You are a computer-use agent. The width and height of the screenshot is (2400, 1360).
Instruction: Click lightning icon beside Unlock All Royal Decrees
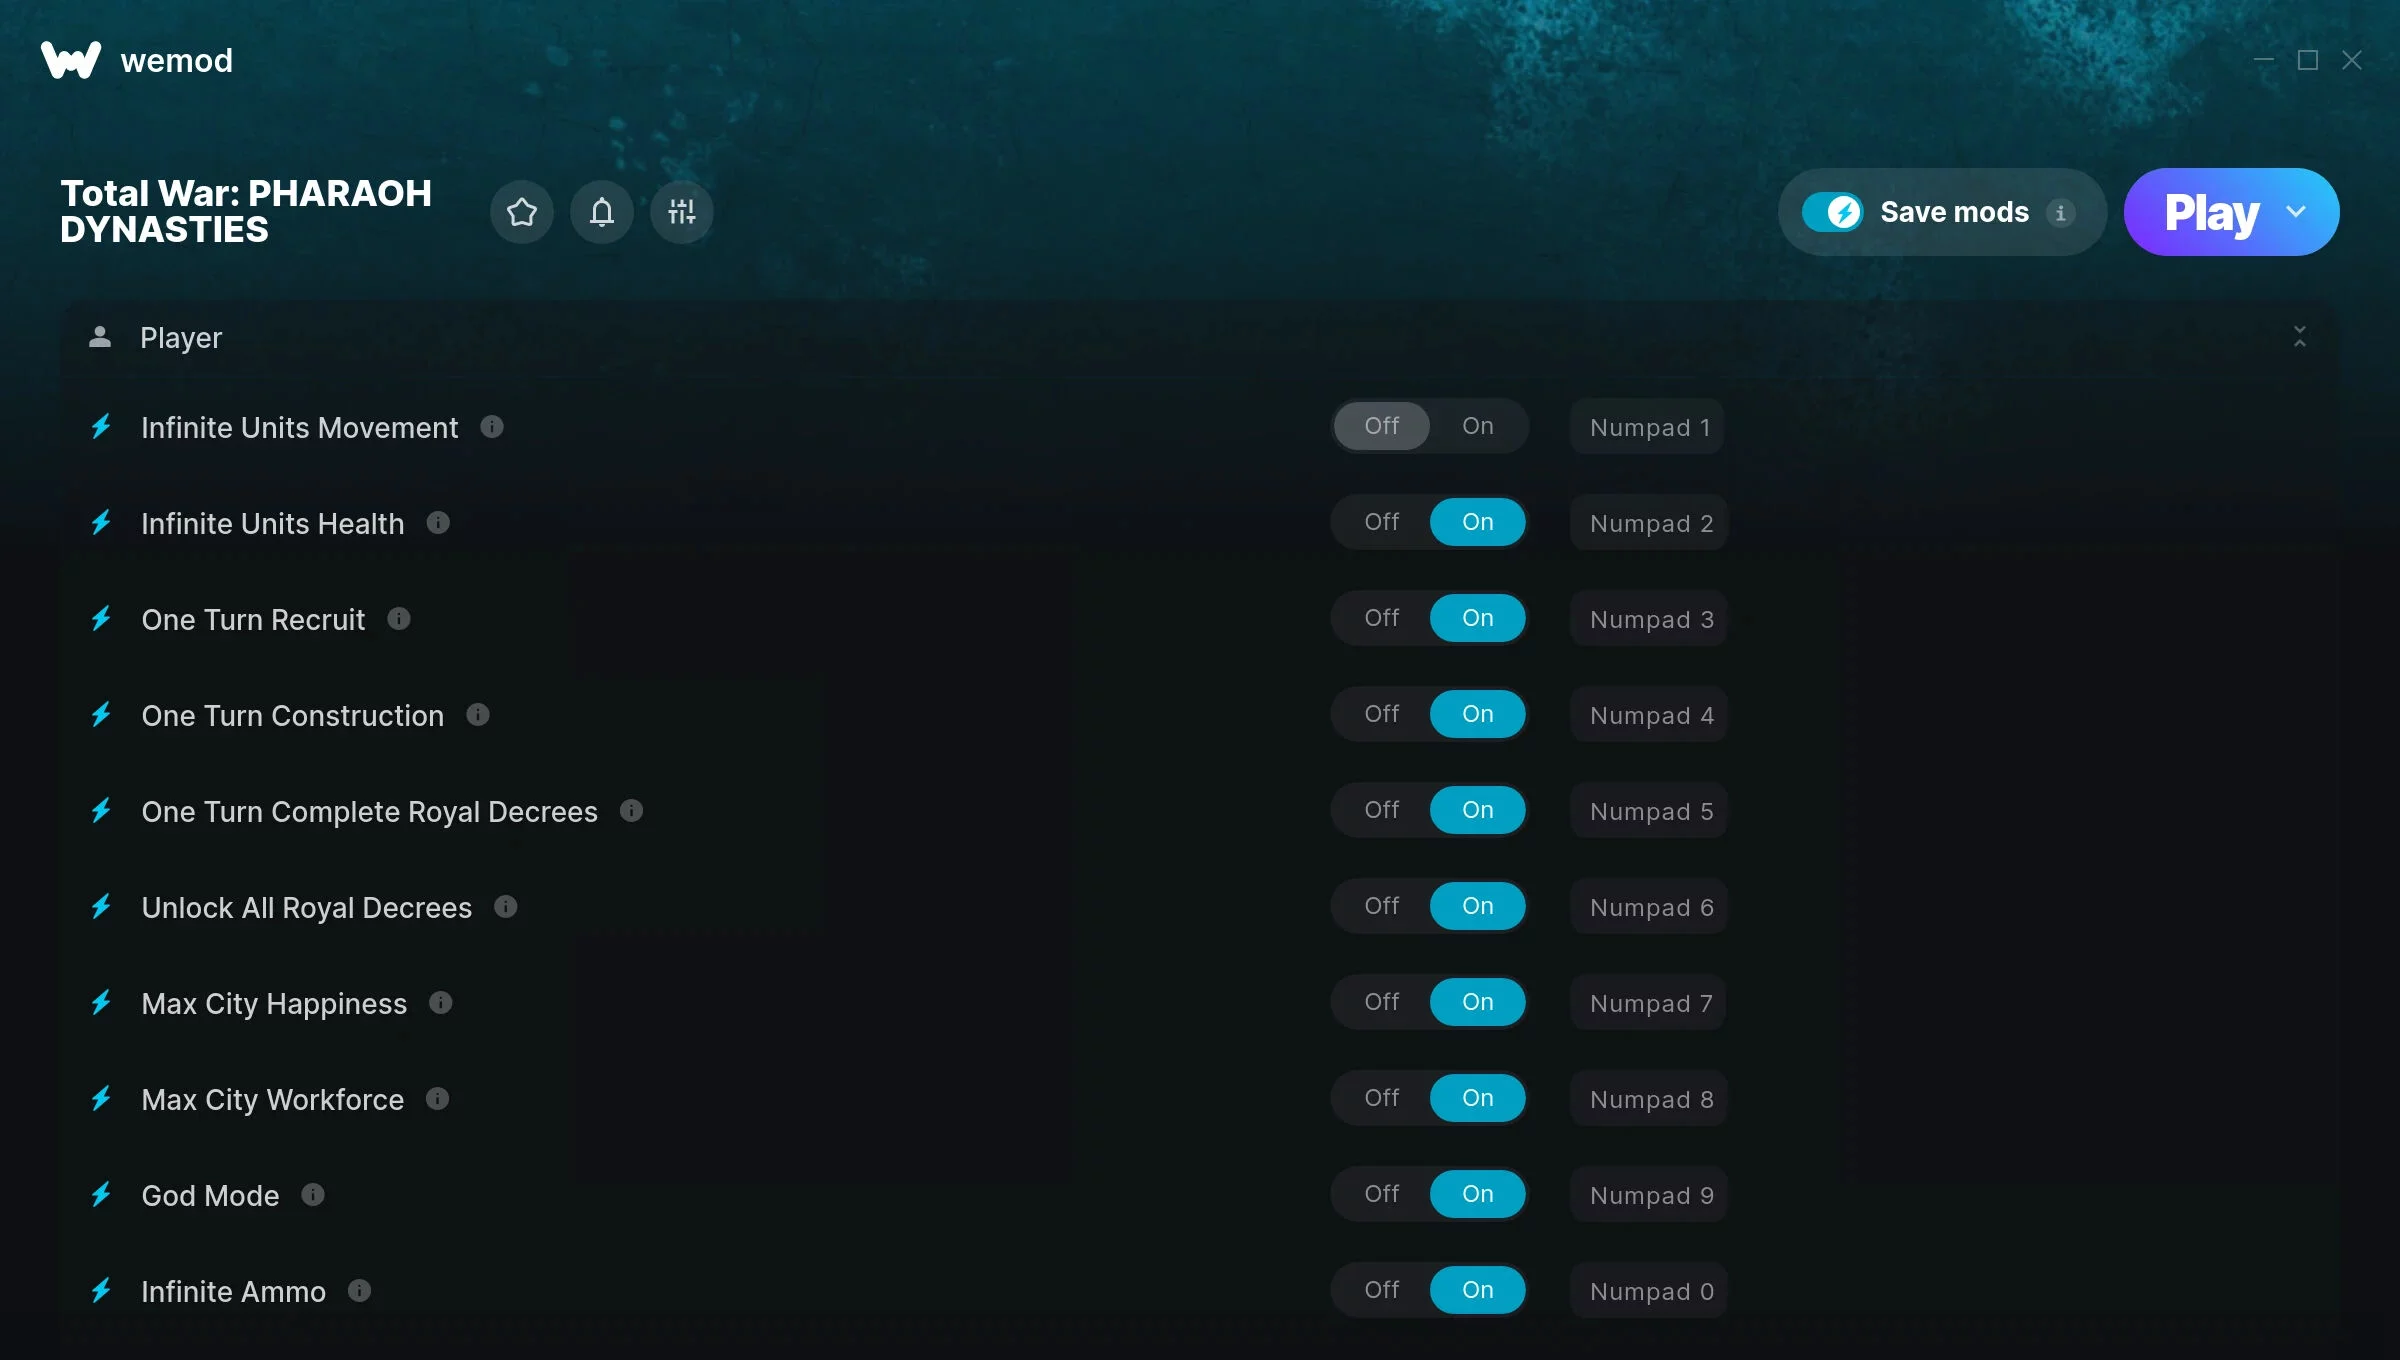click(101, 907)
